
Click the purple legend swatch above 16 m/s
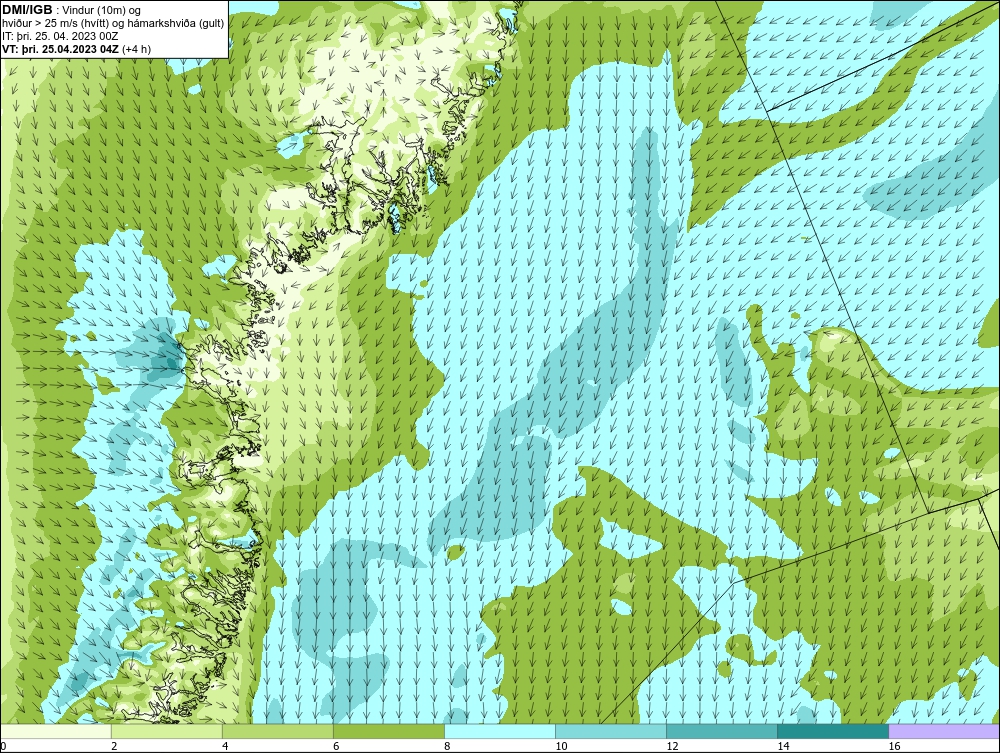click(x=944, y=731)
